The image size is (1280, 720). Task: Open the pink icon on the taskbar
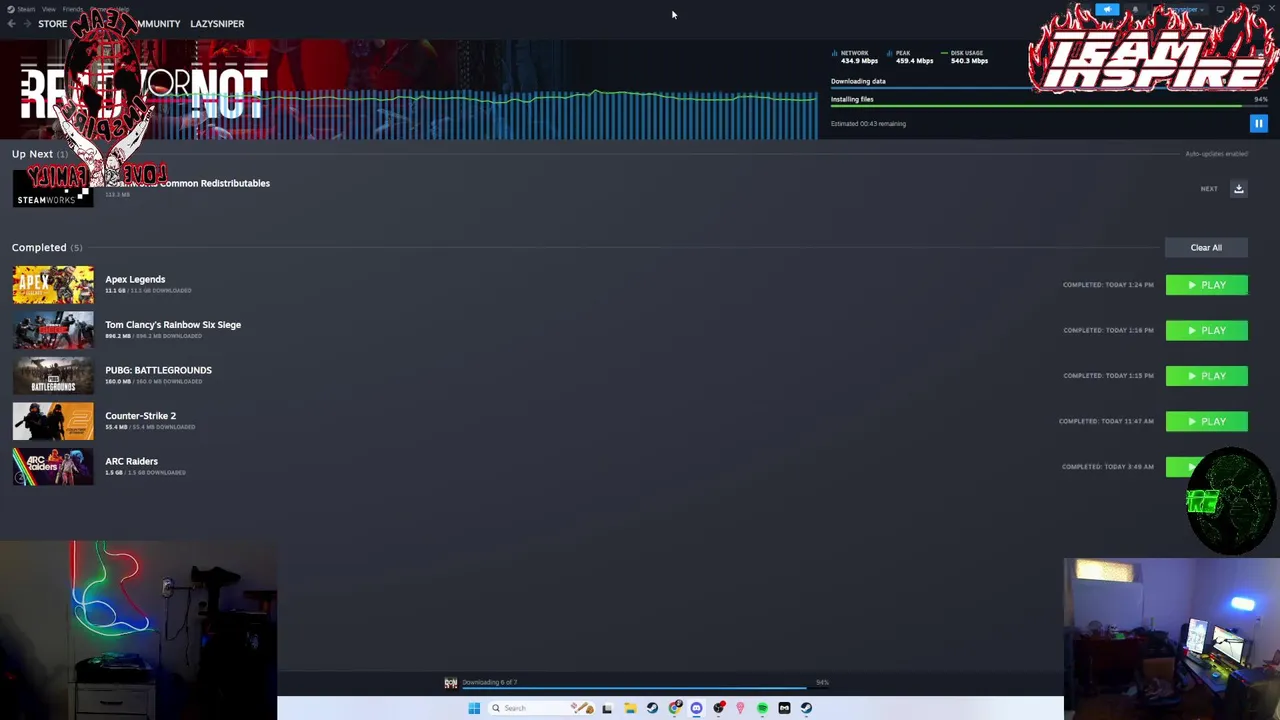coord(740,708)
